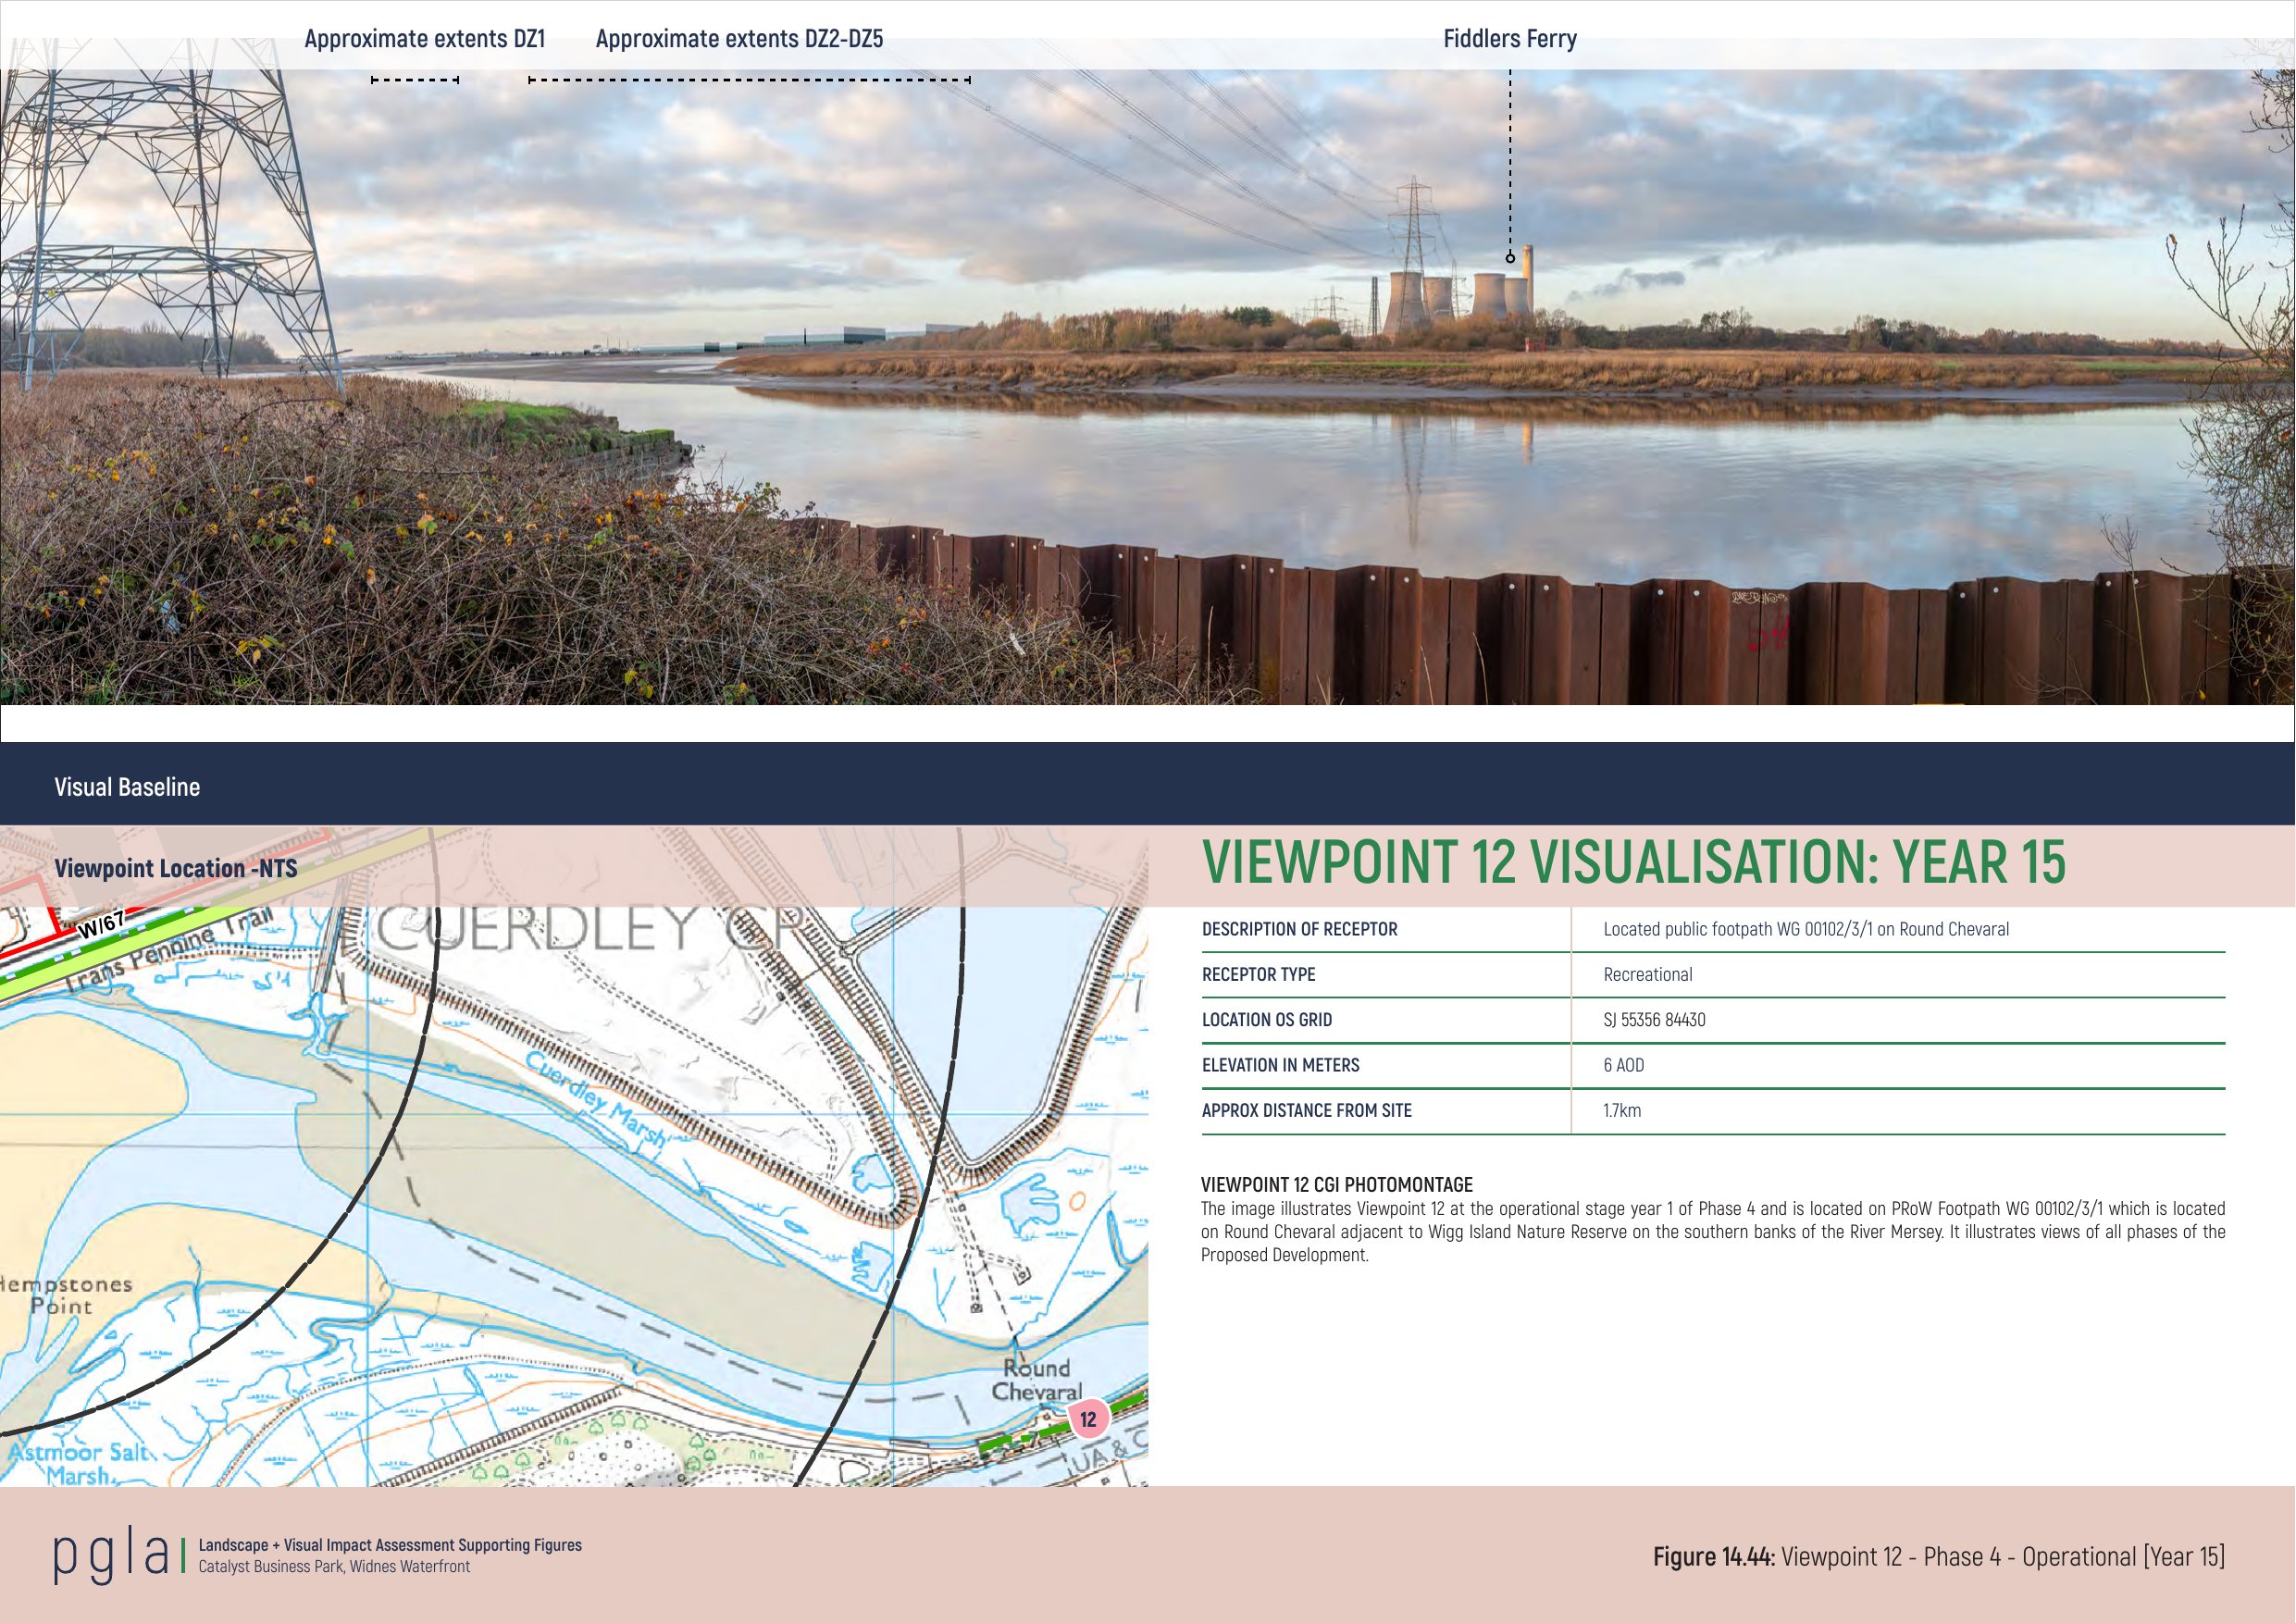Click the Approximate extents DZ2-DZ5 label
2296x1623 pixels.
(739, 39)
